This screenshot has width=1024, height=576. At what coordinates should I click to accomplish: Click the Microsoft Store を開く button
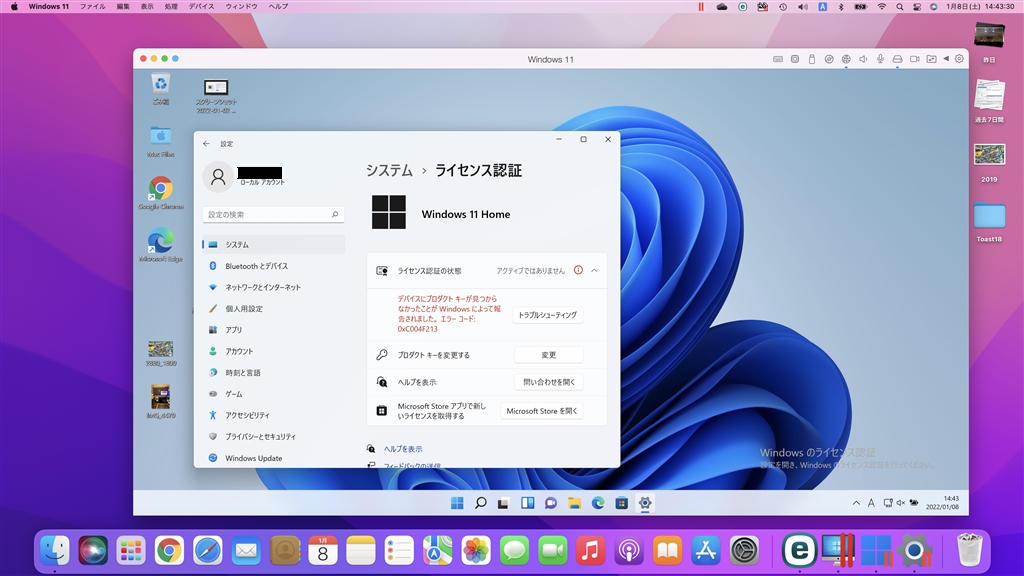tap(541, 411)
